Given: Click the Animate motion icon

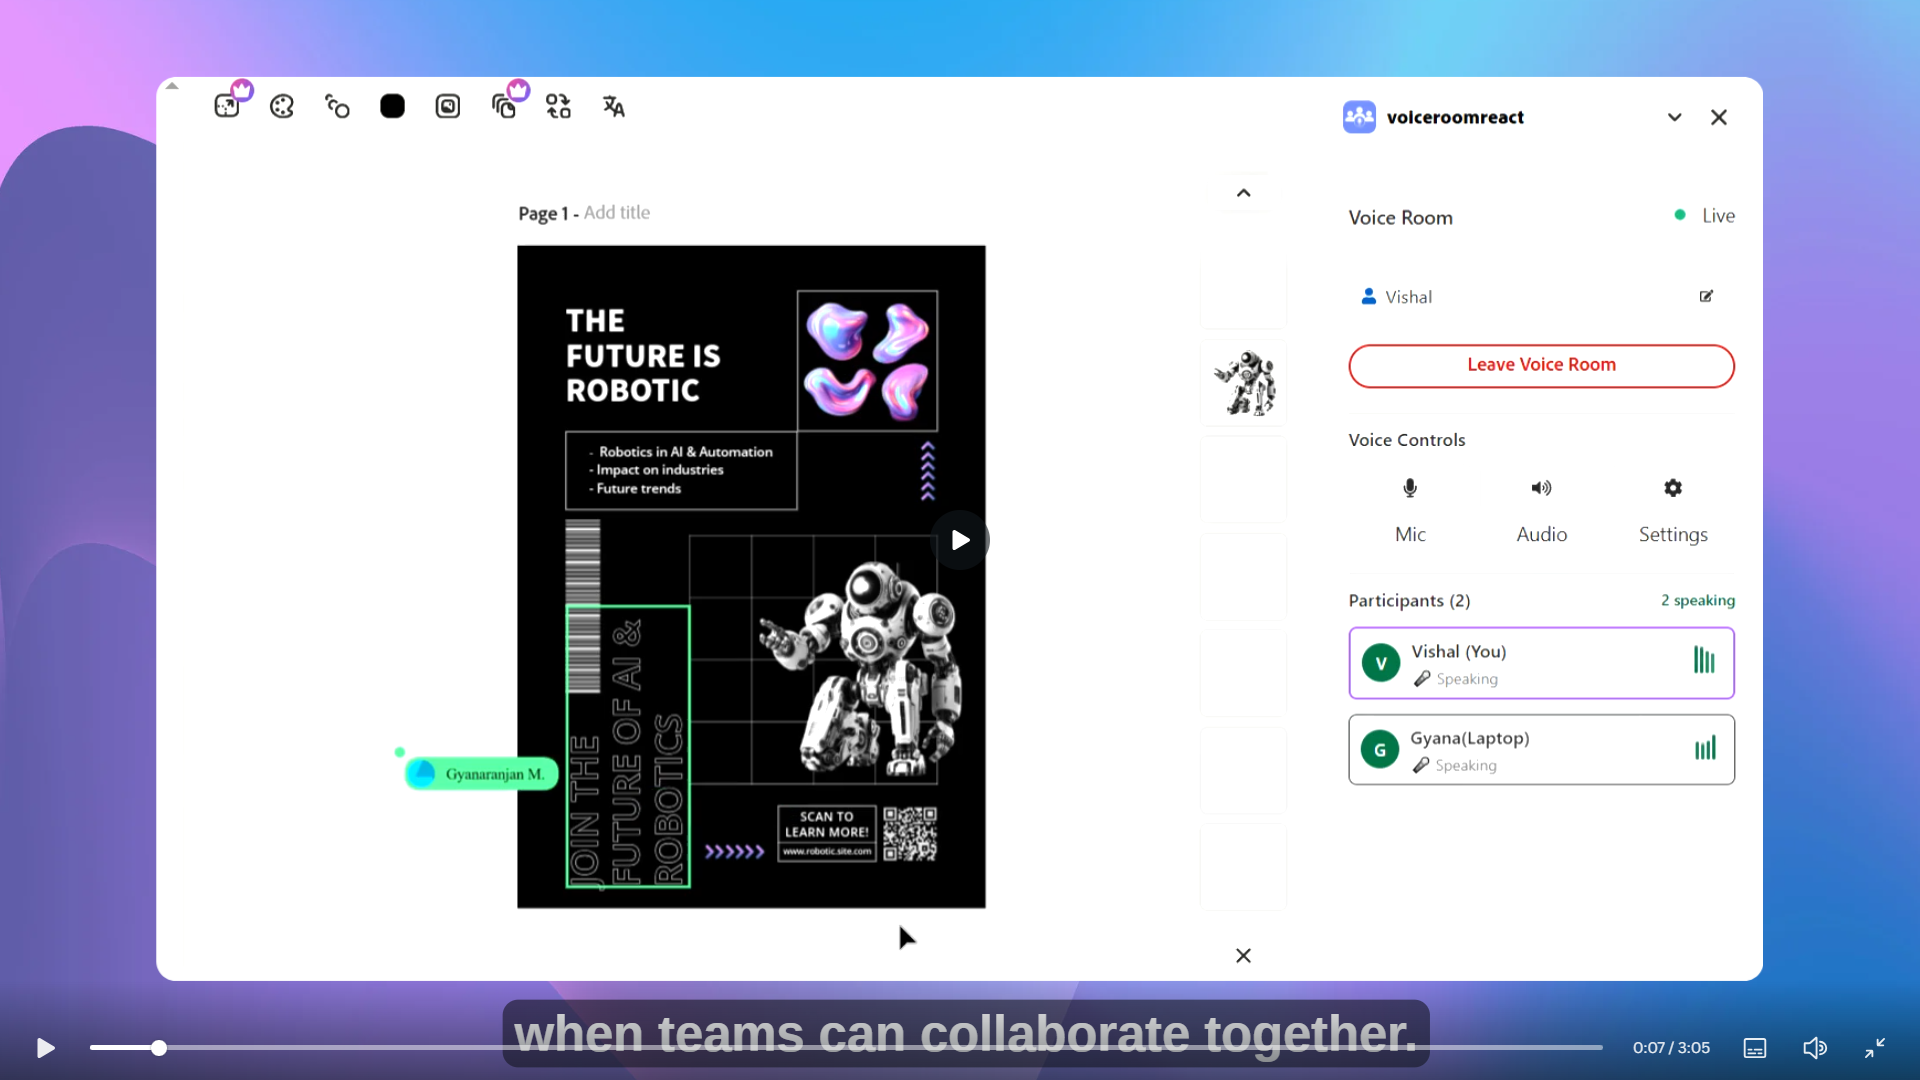Looking at the screenshot, I should coord(337,106).
